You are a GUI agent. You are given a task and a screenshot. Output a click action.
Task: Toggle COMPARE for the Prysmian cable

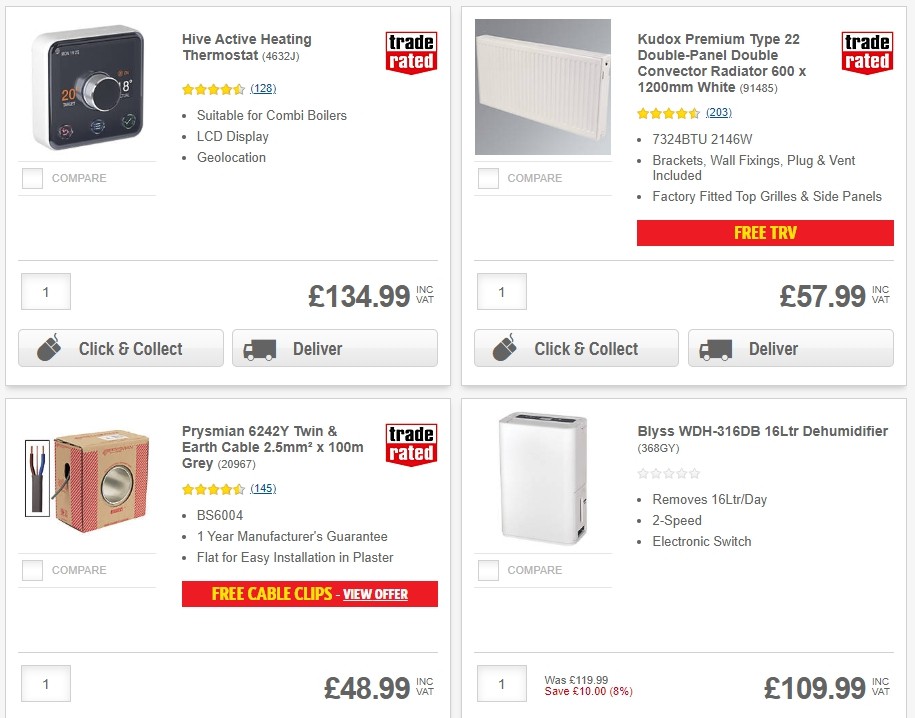pos(32,571)
